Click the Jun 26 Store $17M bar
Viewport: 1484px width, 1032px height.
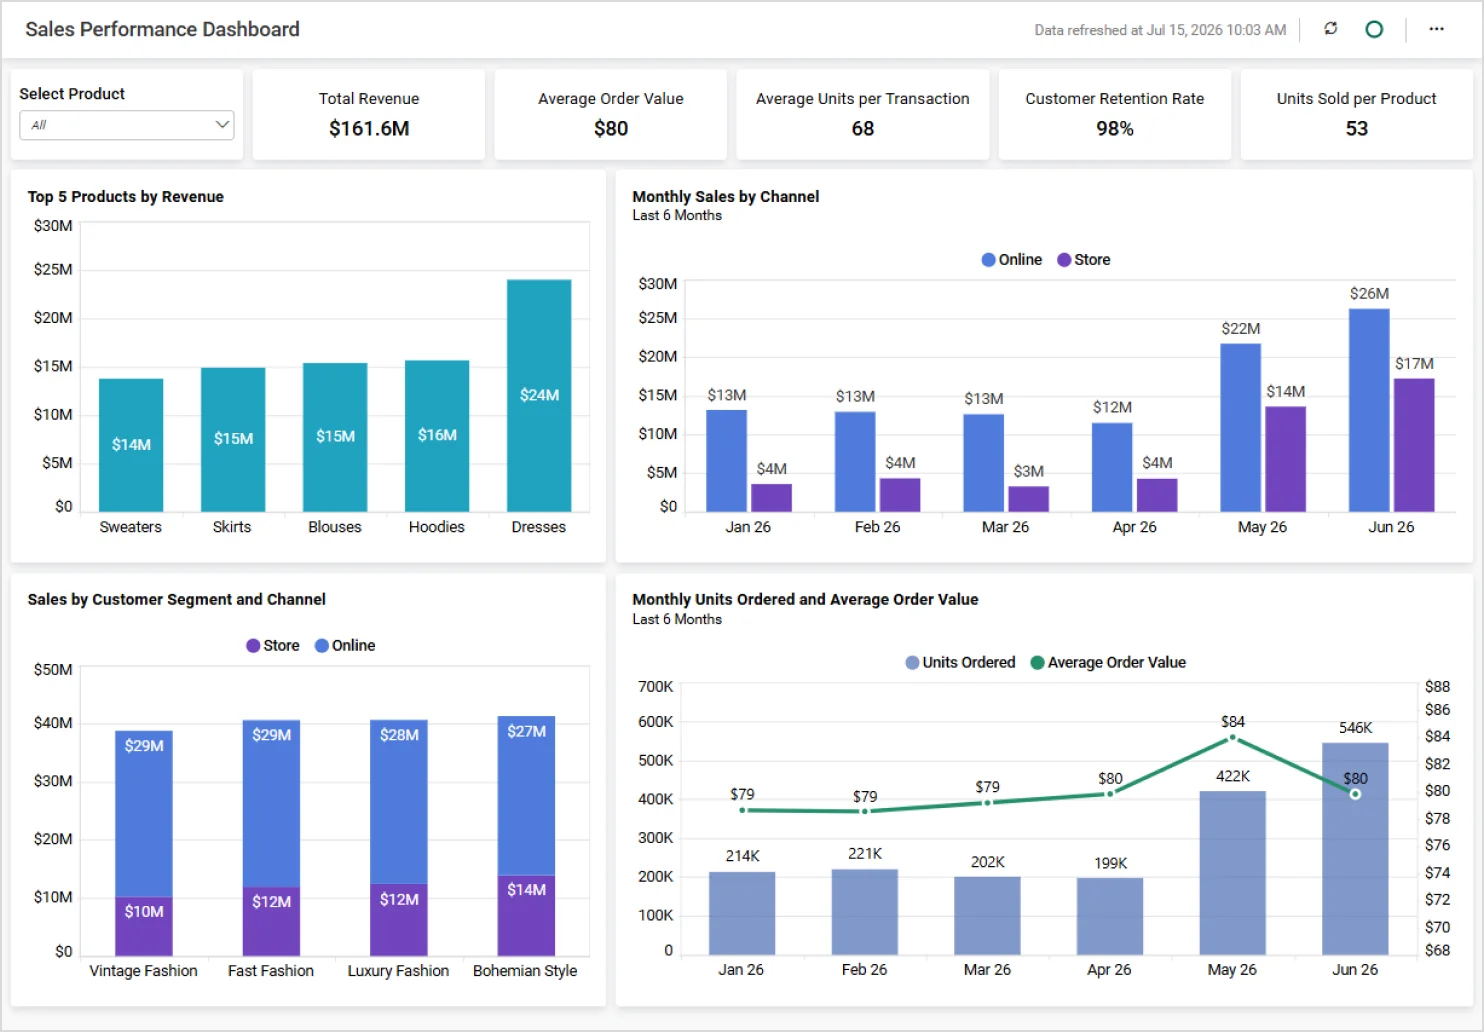coord(1414,445)
